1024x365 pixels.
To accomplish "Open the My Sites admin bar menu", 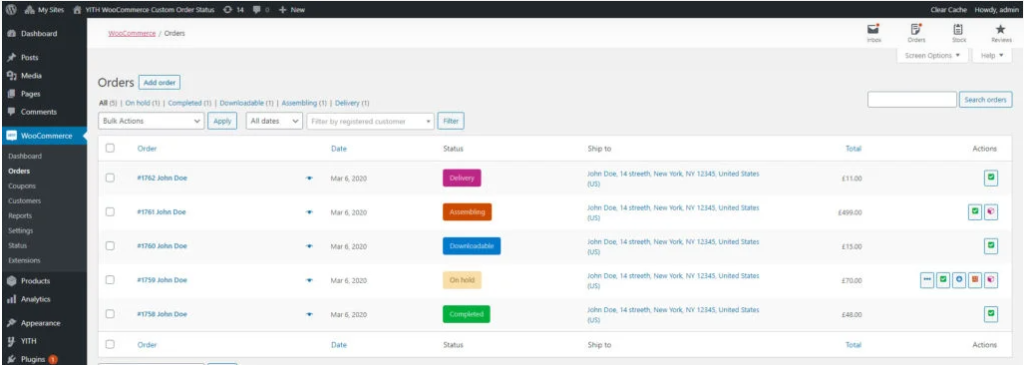I will (x=45, y=10).
